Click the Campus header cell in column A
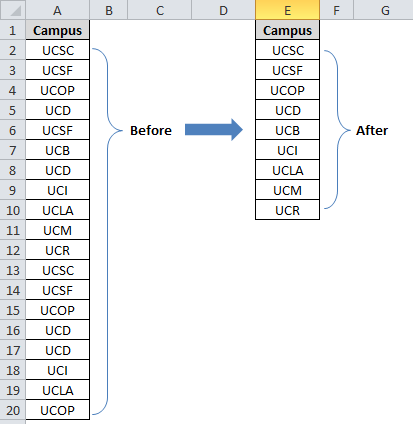Image resolution: width=413 pixels, height=424 pixels. click(58, 30)
